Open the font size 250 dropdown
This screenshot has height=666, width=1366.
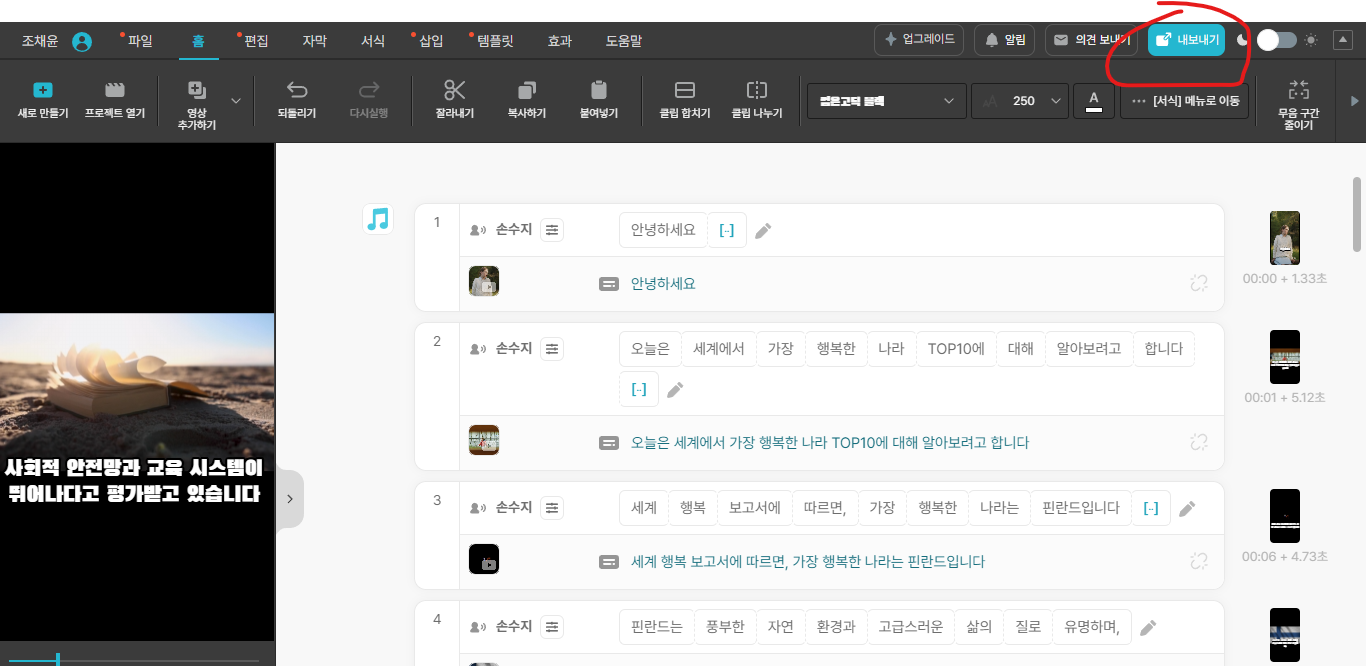tap(1019, 101)
